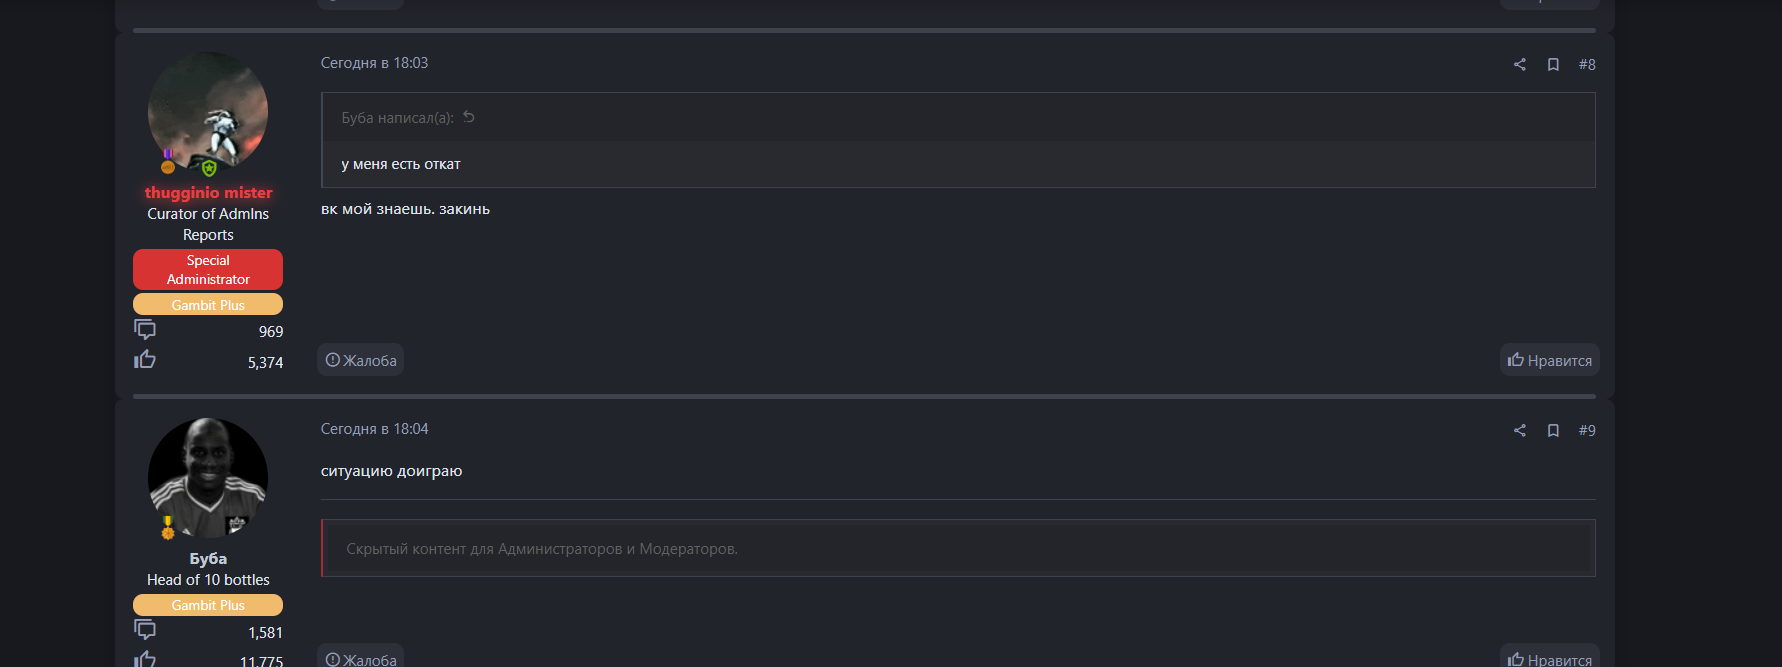Screen dimensions: 1782x667
Task: Open the #9 post permalink
Action: (x=1587, y=431)
